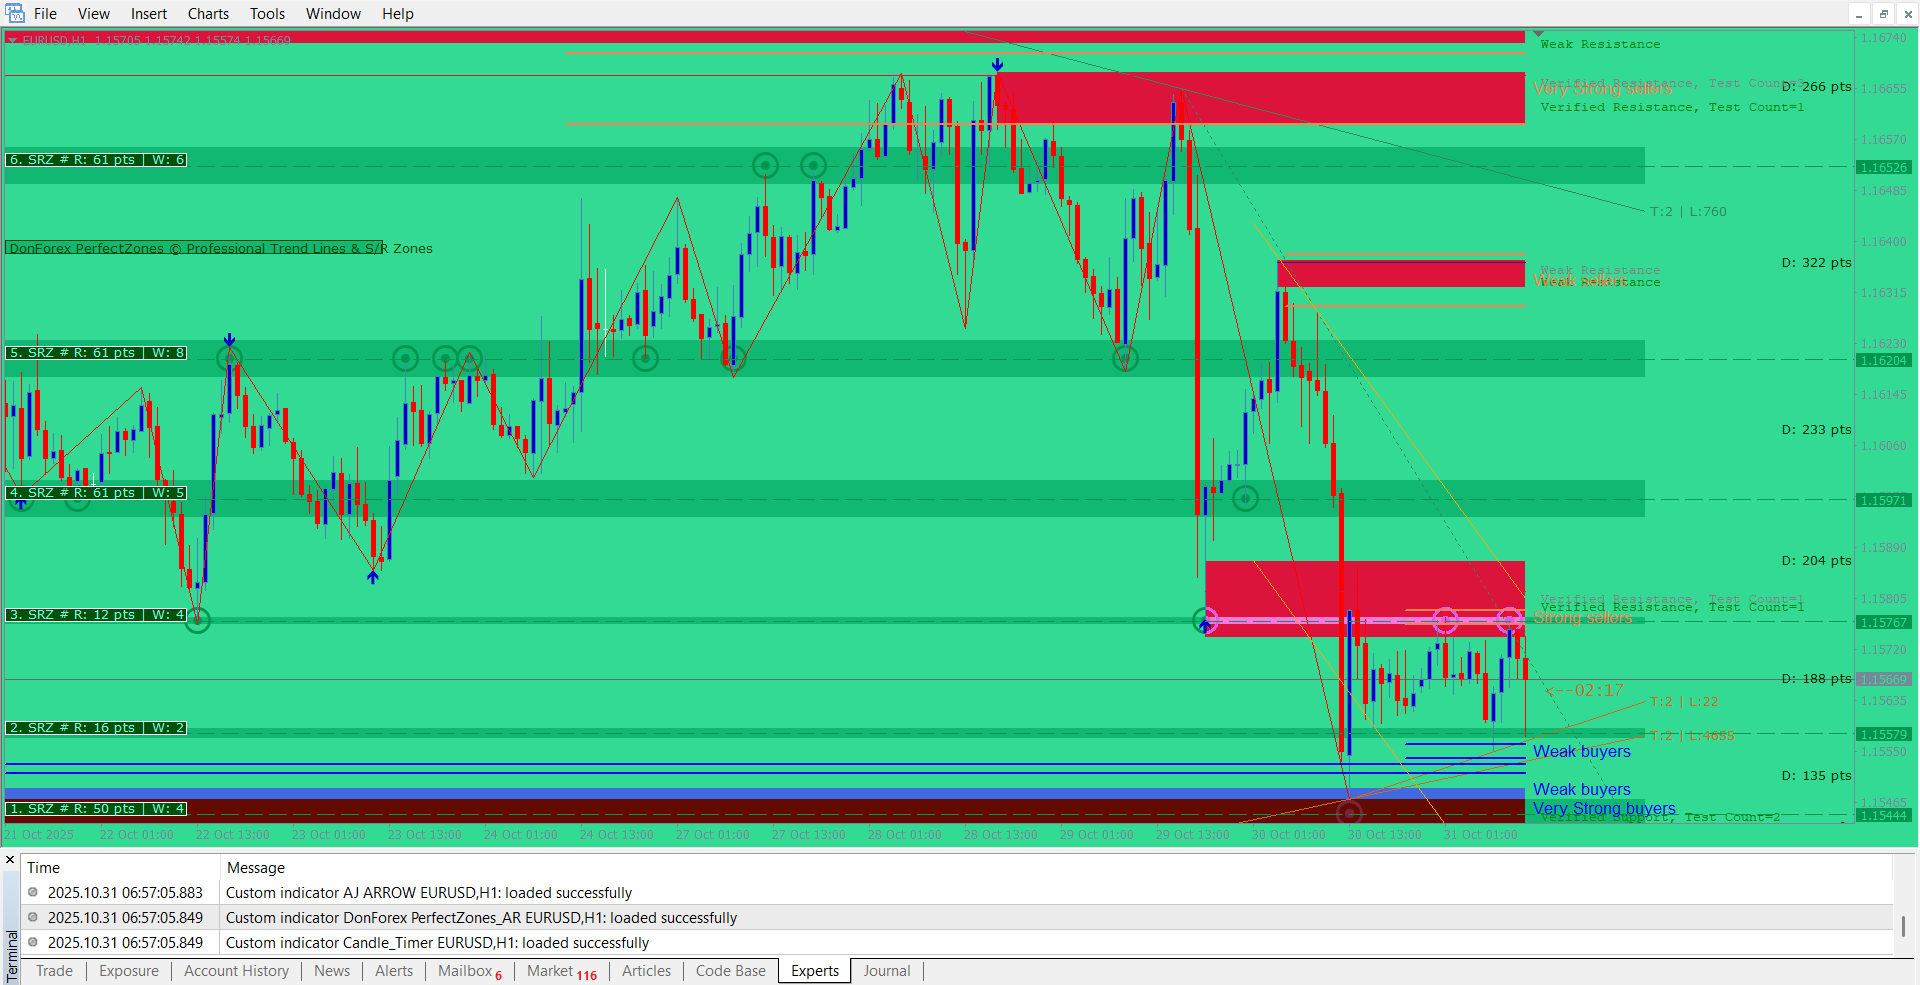The height and width of the screenshot is (985, 1920).
Task: Expand the View menu
Action: pos(94,14)
